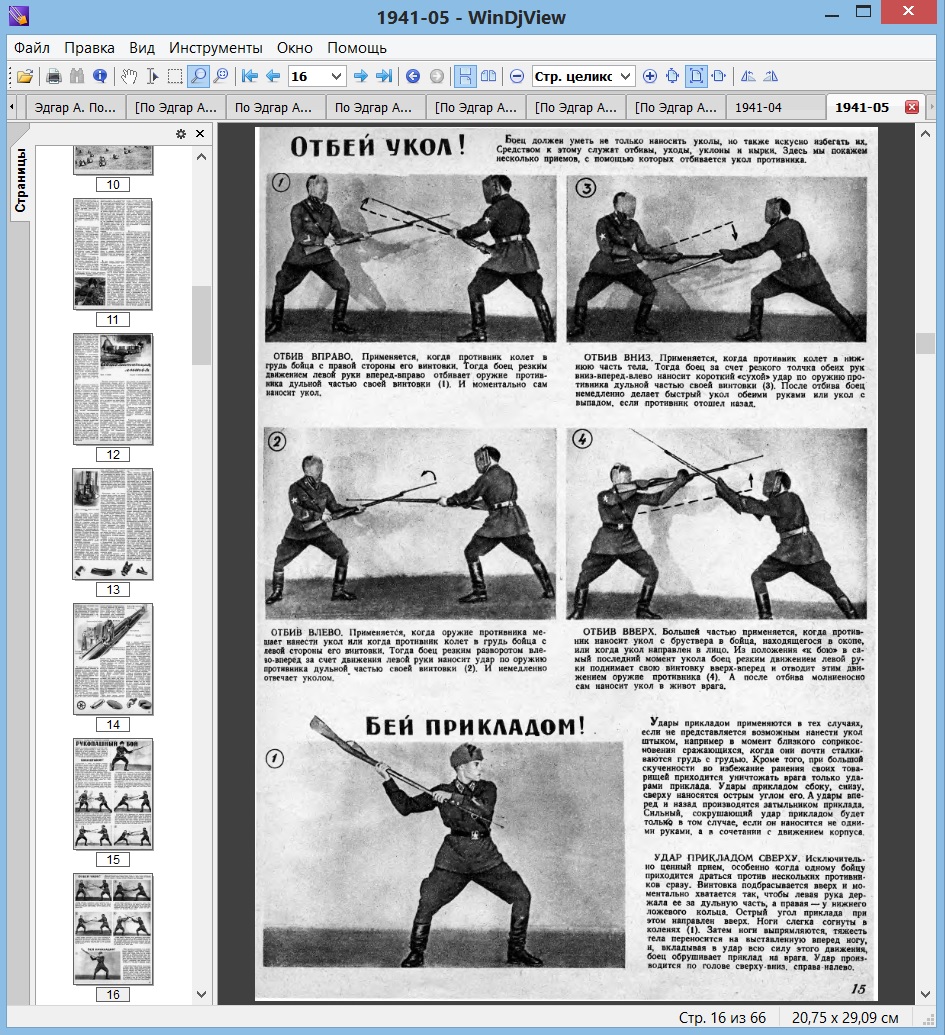This screenshot has height=1035, width=945.
Task: Enable the hand drag tool
Action: pos(129,76)
